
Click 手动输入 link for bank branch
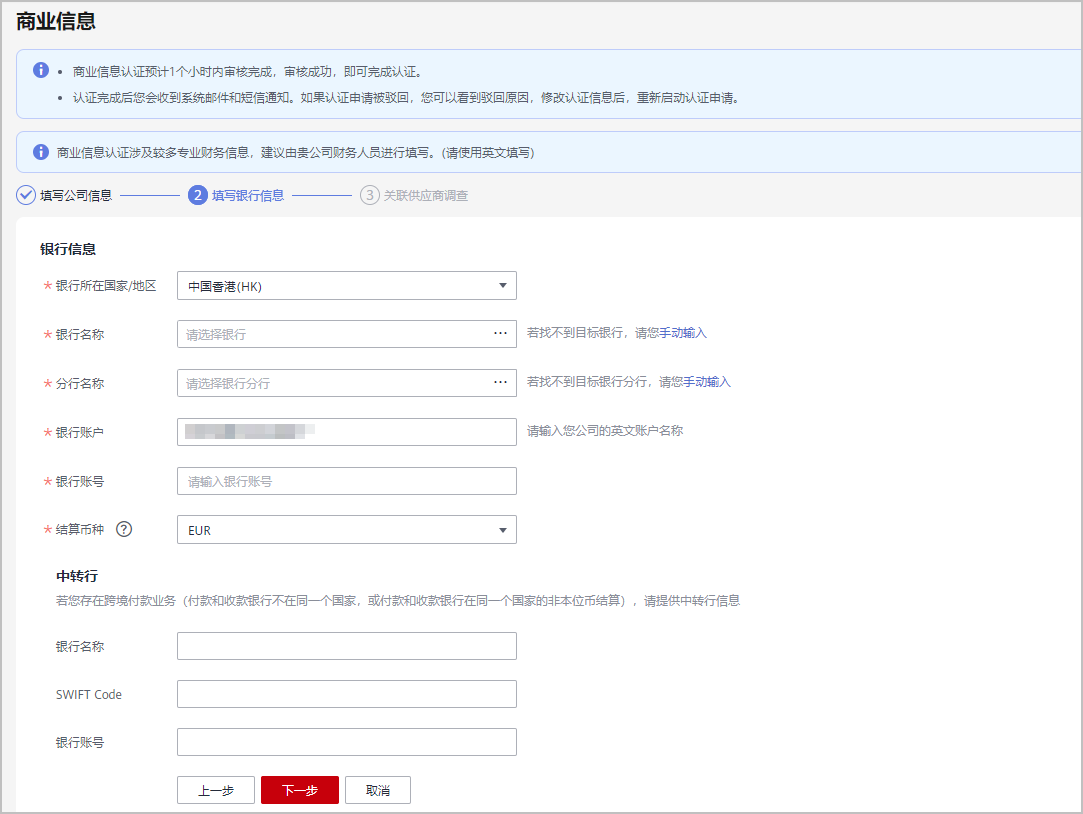click(x=707, y=382)
